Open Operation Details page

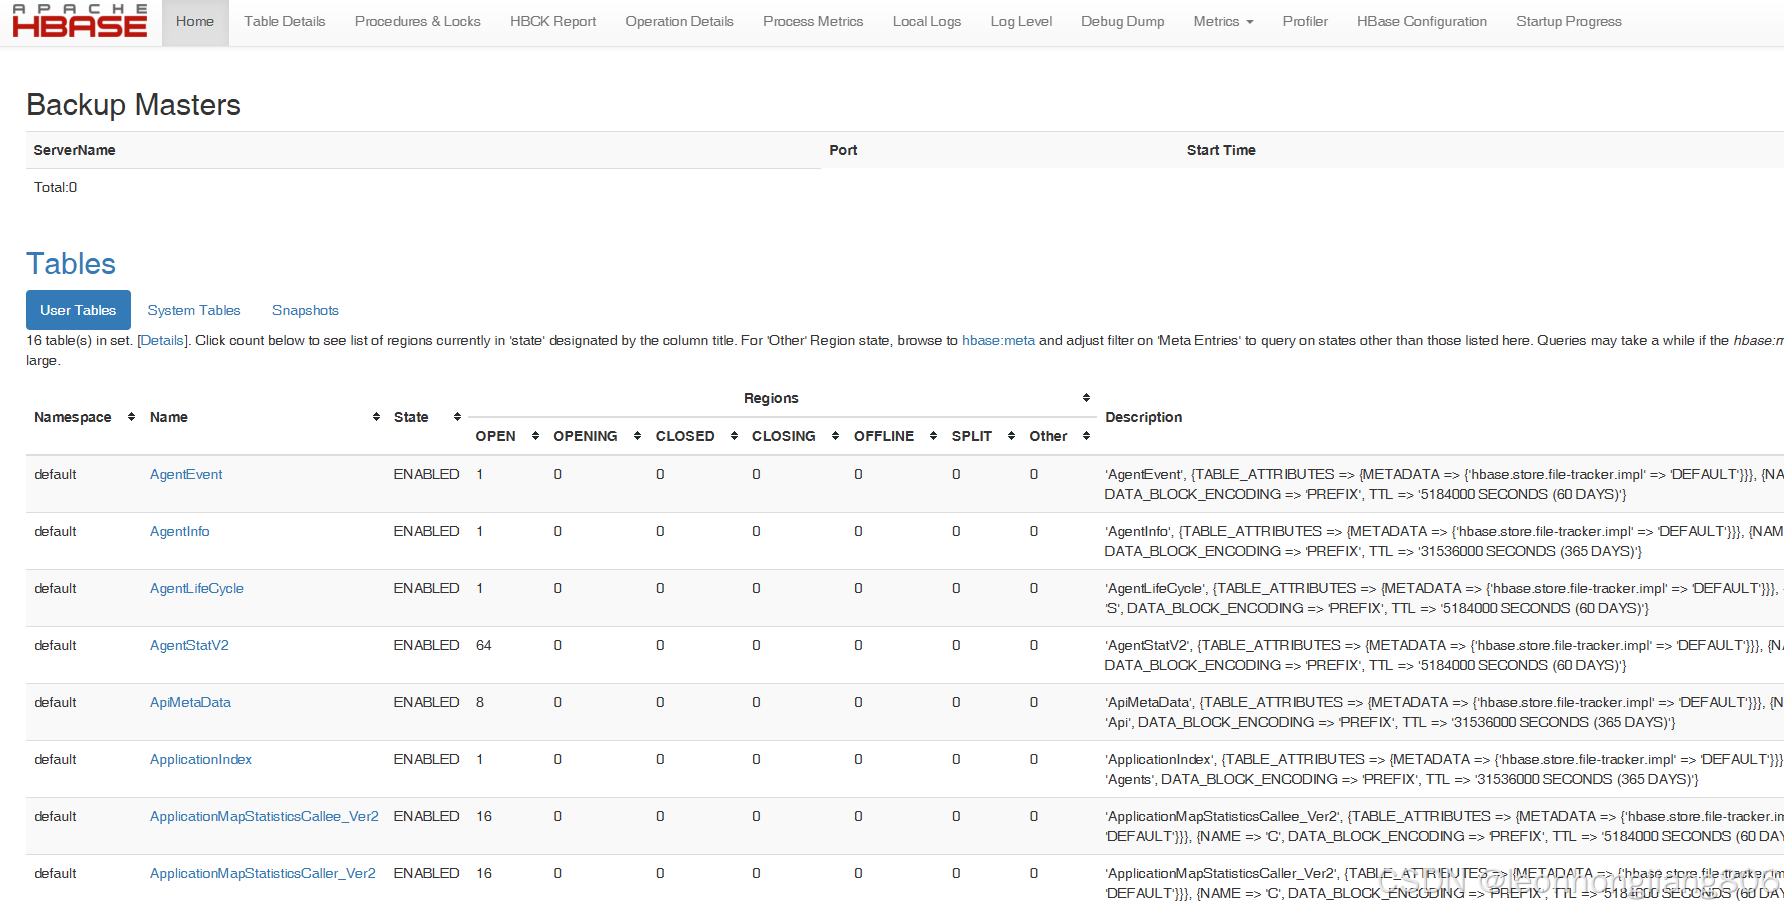680,21
